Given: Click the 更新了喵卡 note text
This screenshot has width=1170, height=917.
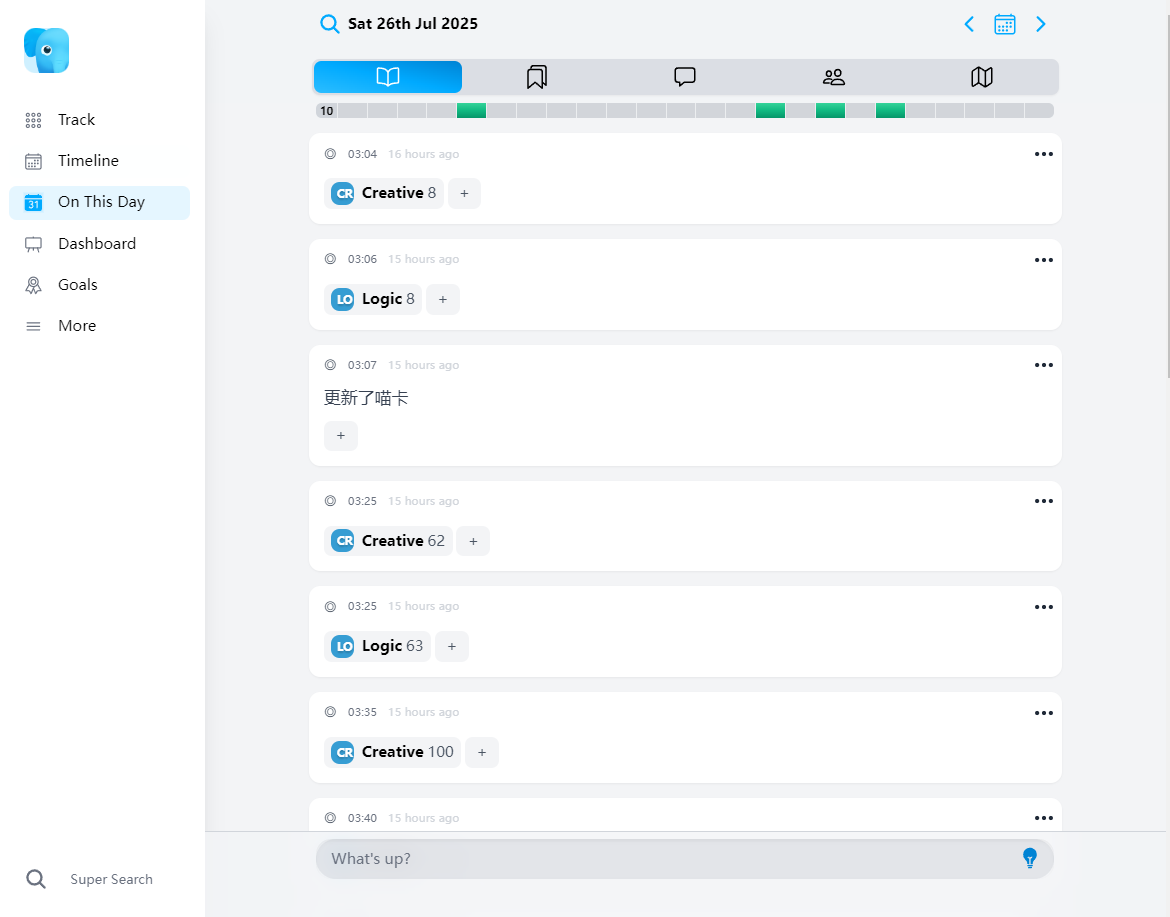Looking at the screenshot, I should pyautogui.click(x=366, y=398).
